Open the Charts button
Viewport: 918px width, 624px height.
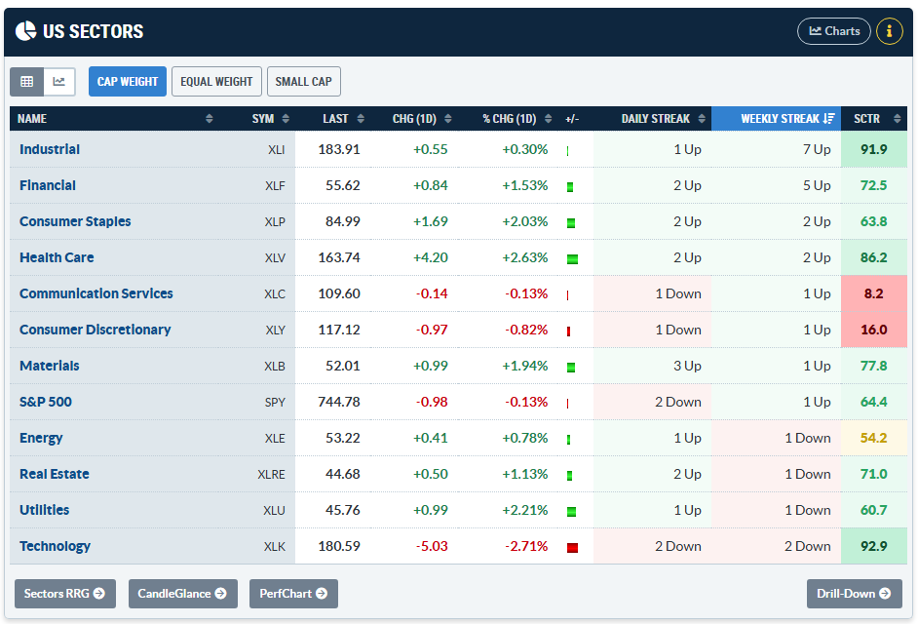tap(834, 31)
